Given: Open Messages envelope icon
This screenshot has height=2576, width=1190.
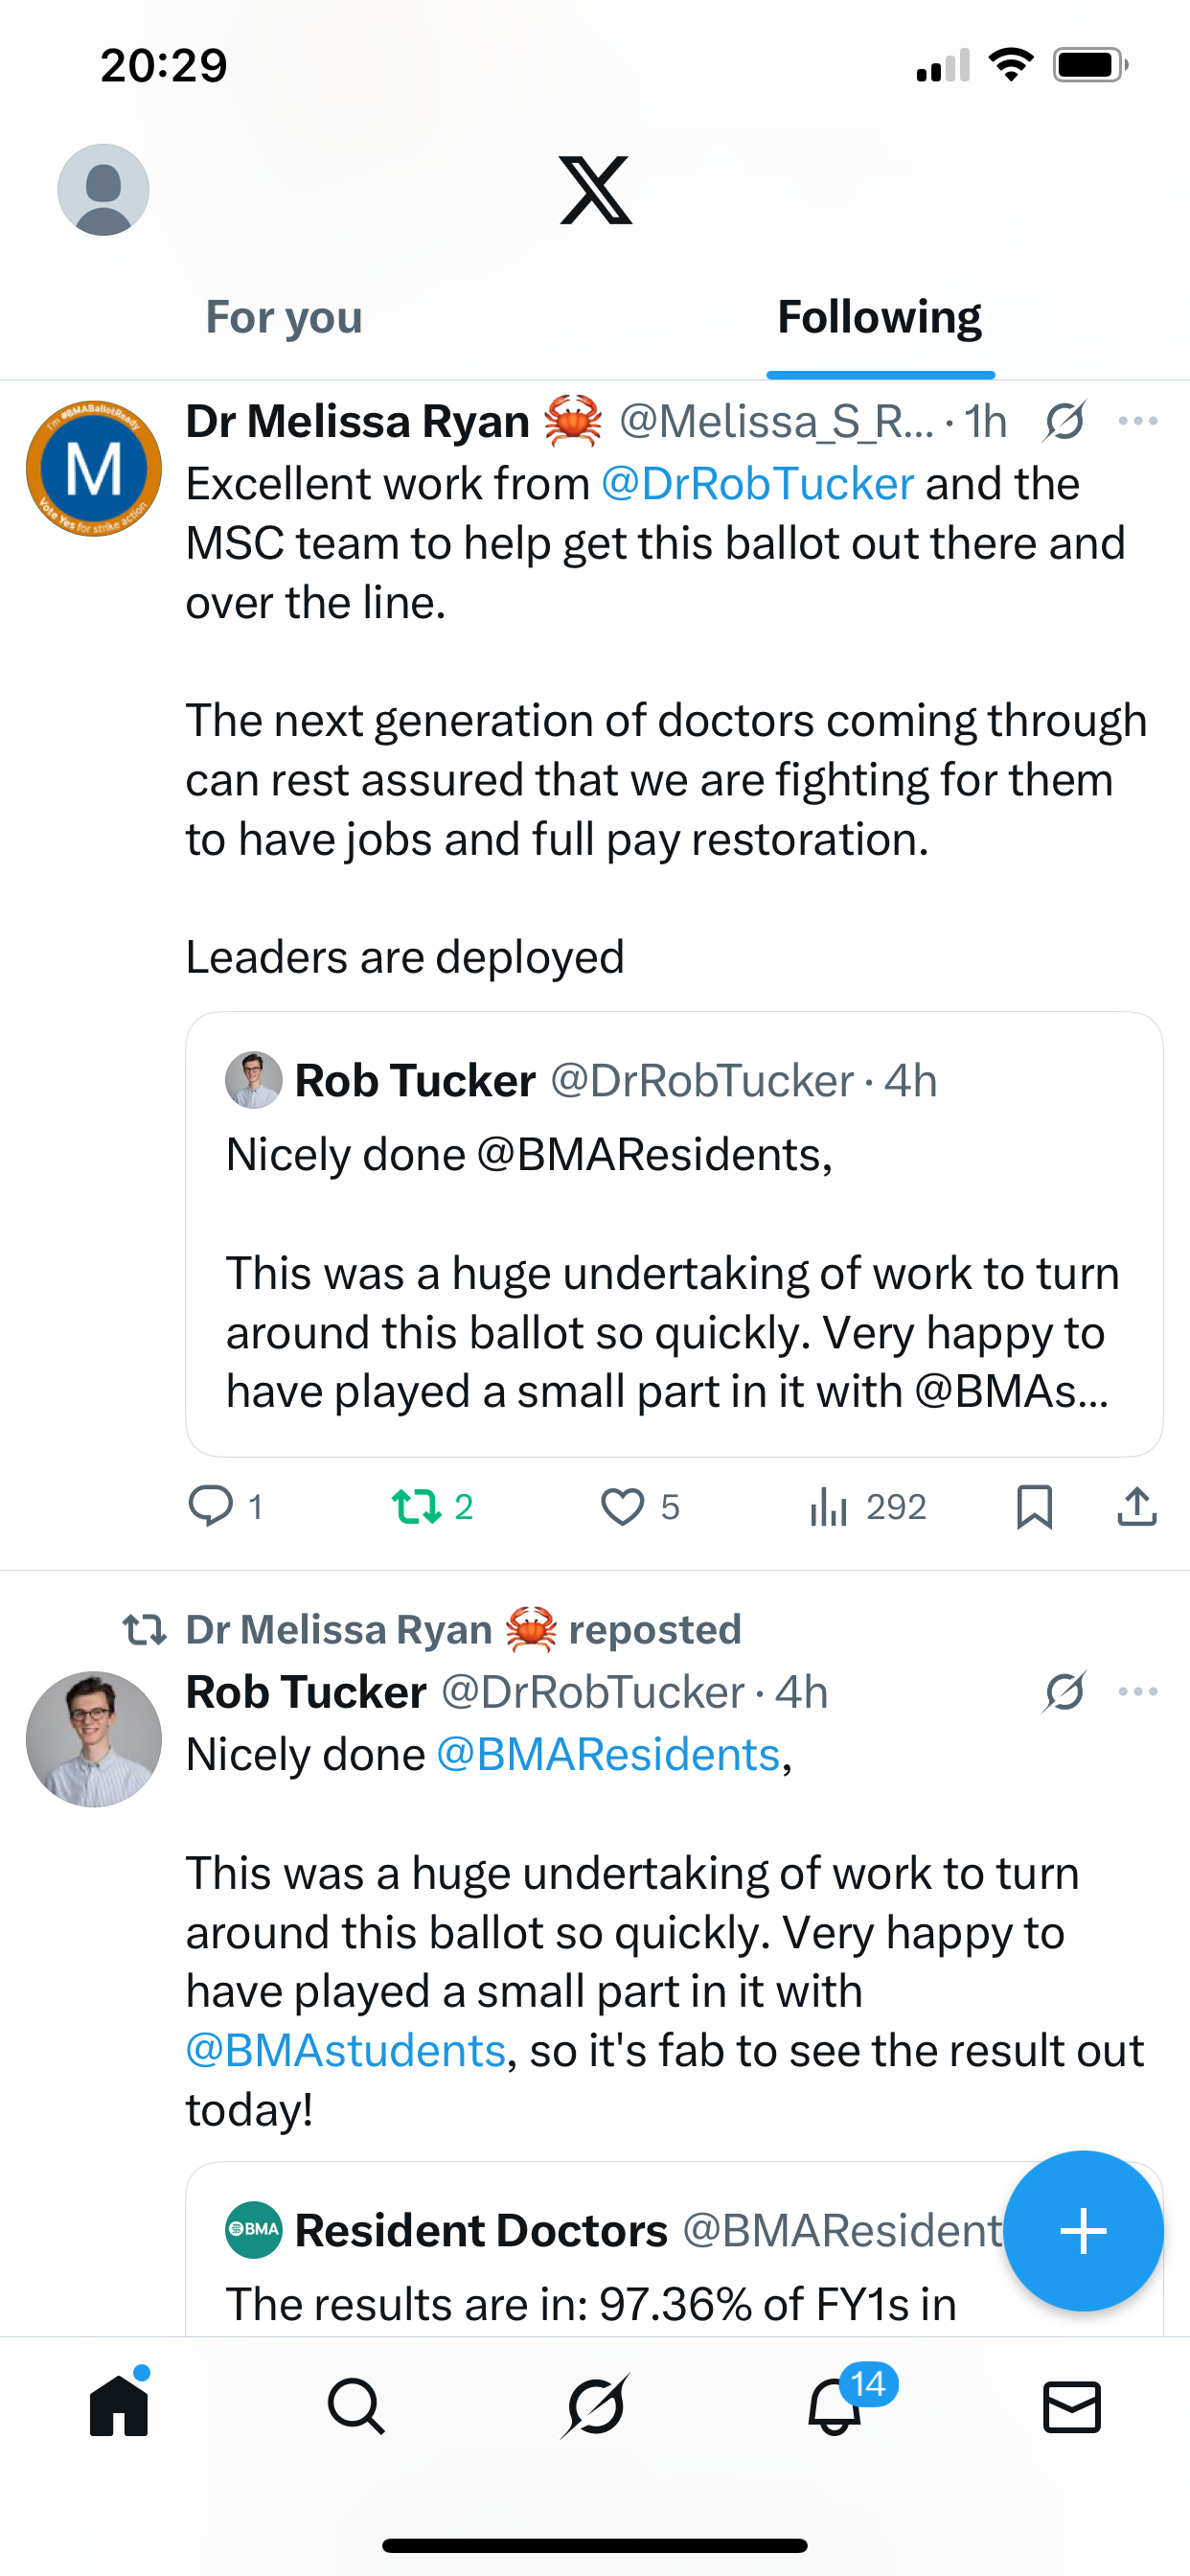Looking at the screenshot, I should [x=1072, y=2406].
